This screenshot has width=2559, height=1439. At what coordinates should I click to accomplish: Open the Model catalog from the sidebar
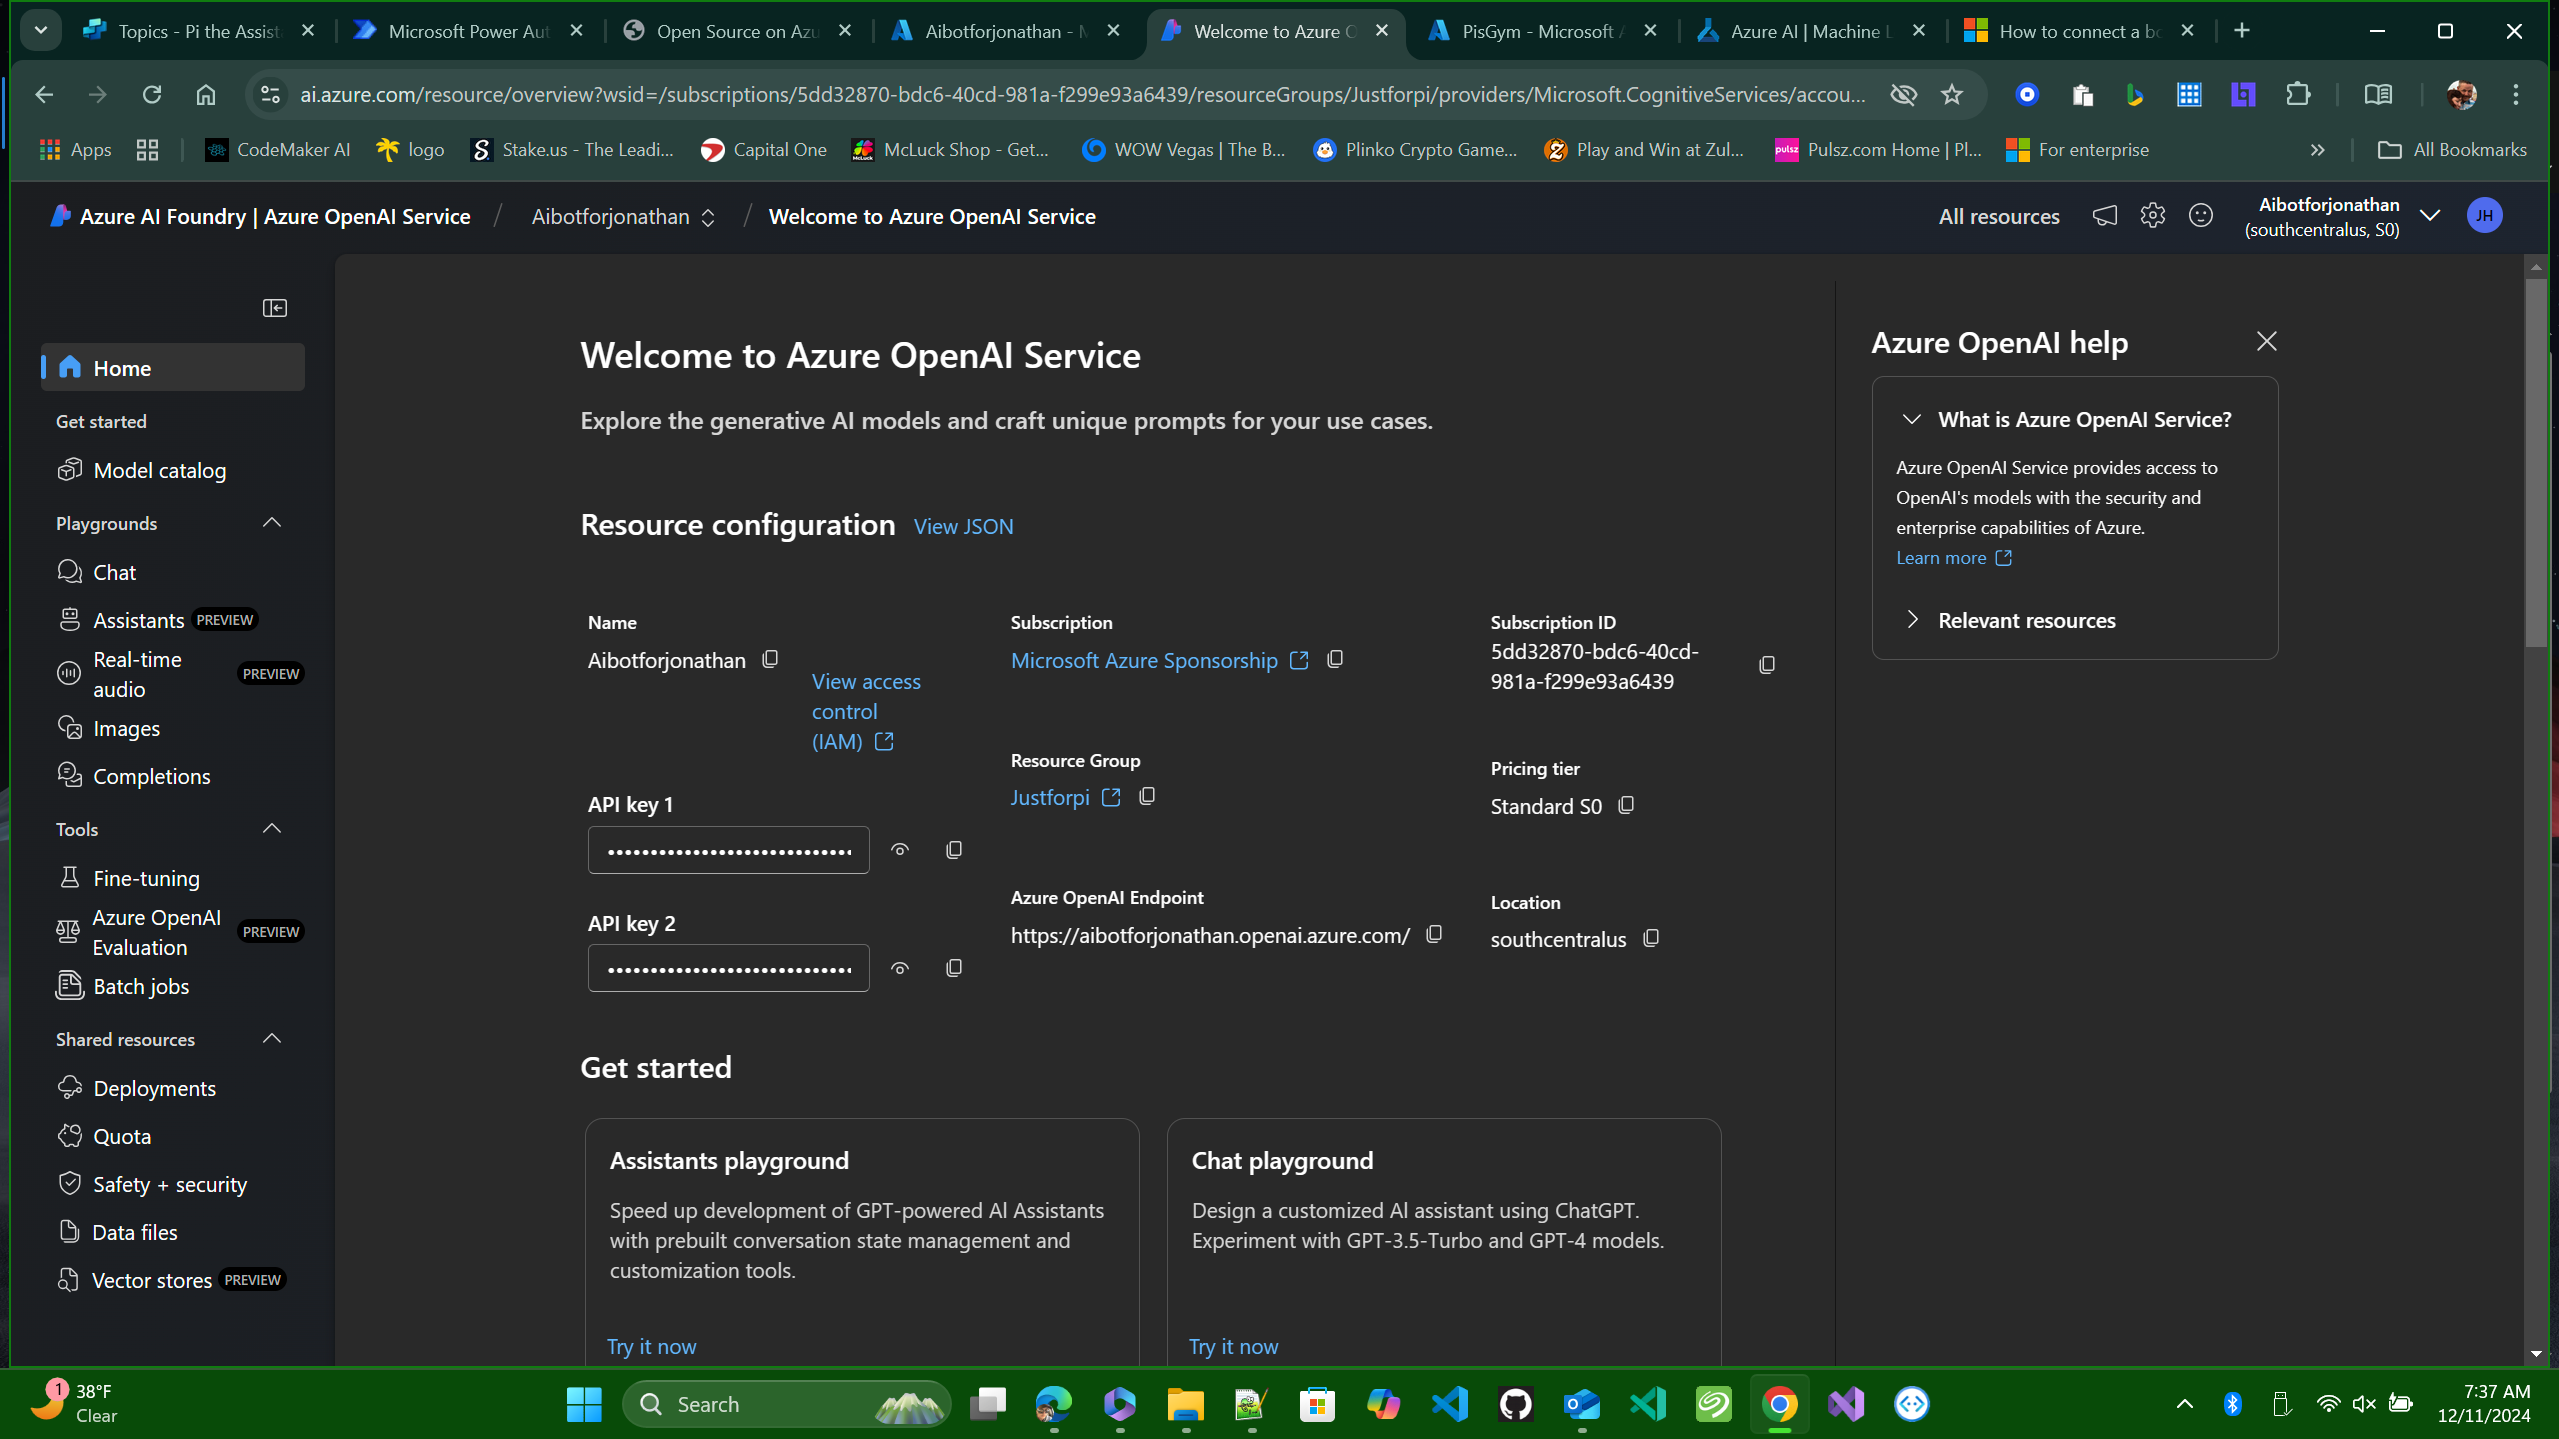click(x=159, y=469)
